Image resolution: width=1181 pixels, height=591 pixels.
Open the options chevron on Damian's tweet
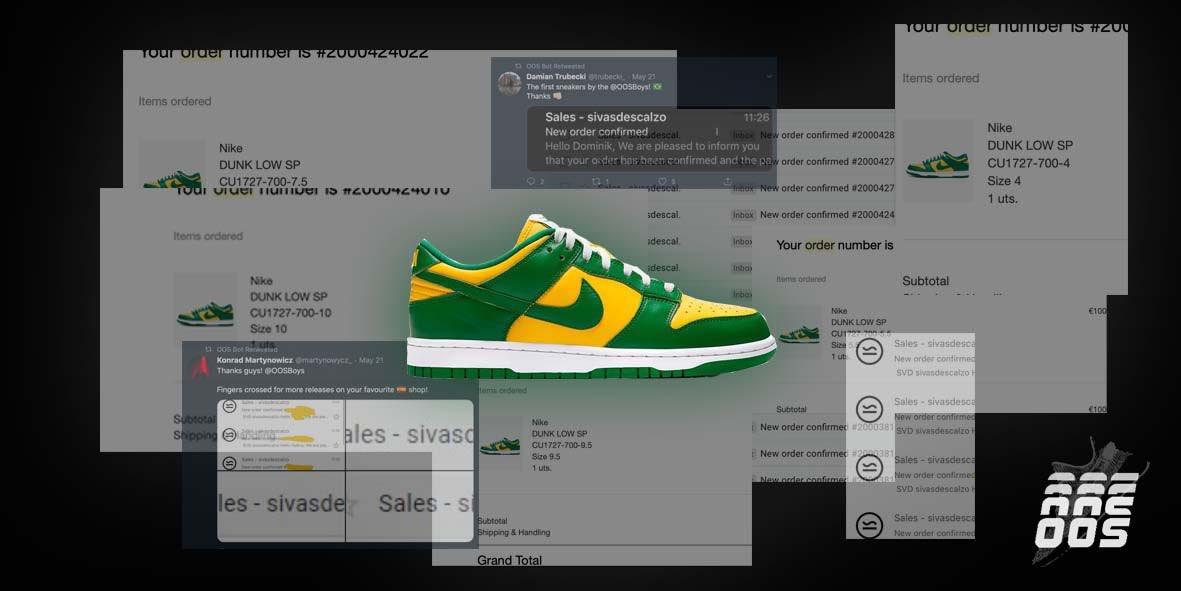[x=769, y=76]
